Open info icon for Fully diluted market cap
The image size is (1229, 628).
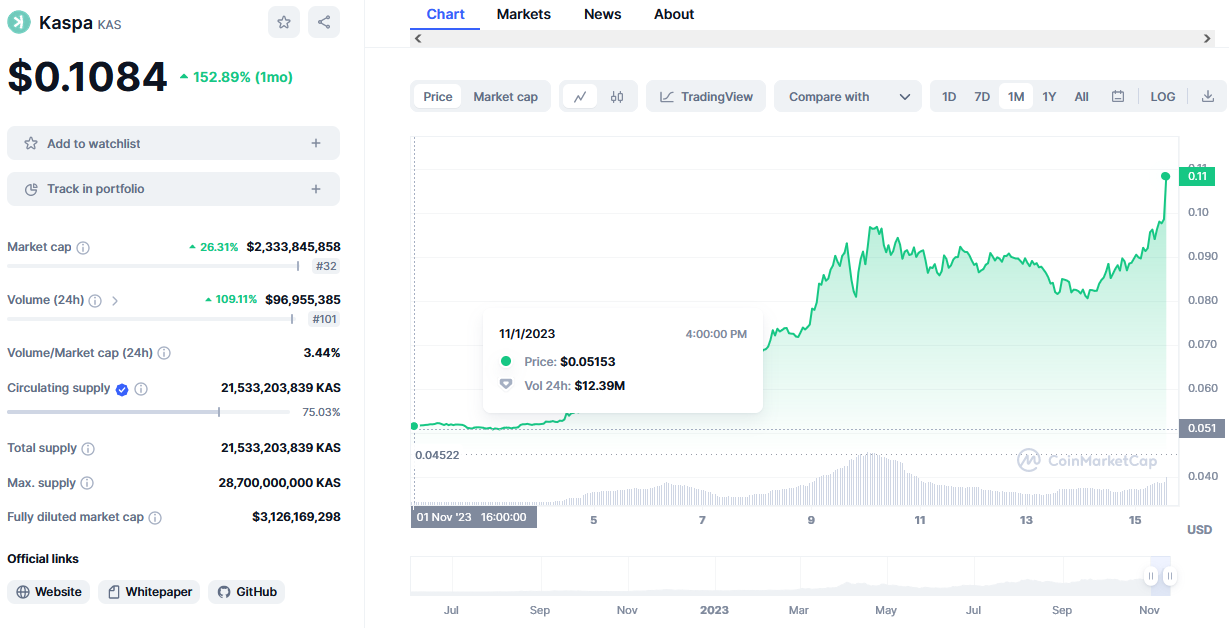(x=155, y=518)
